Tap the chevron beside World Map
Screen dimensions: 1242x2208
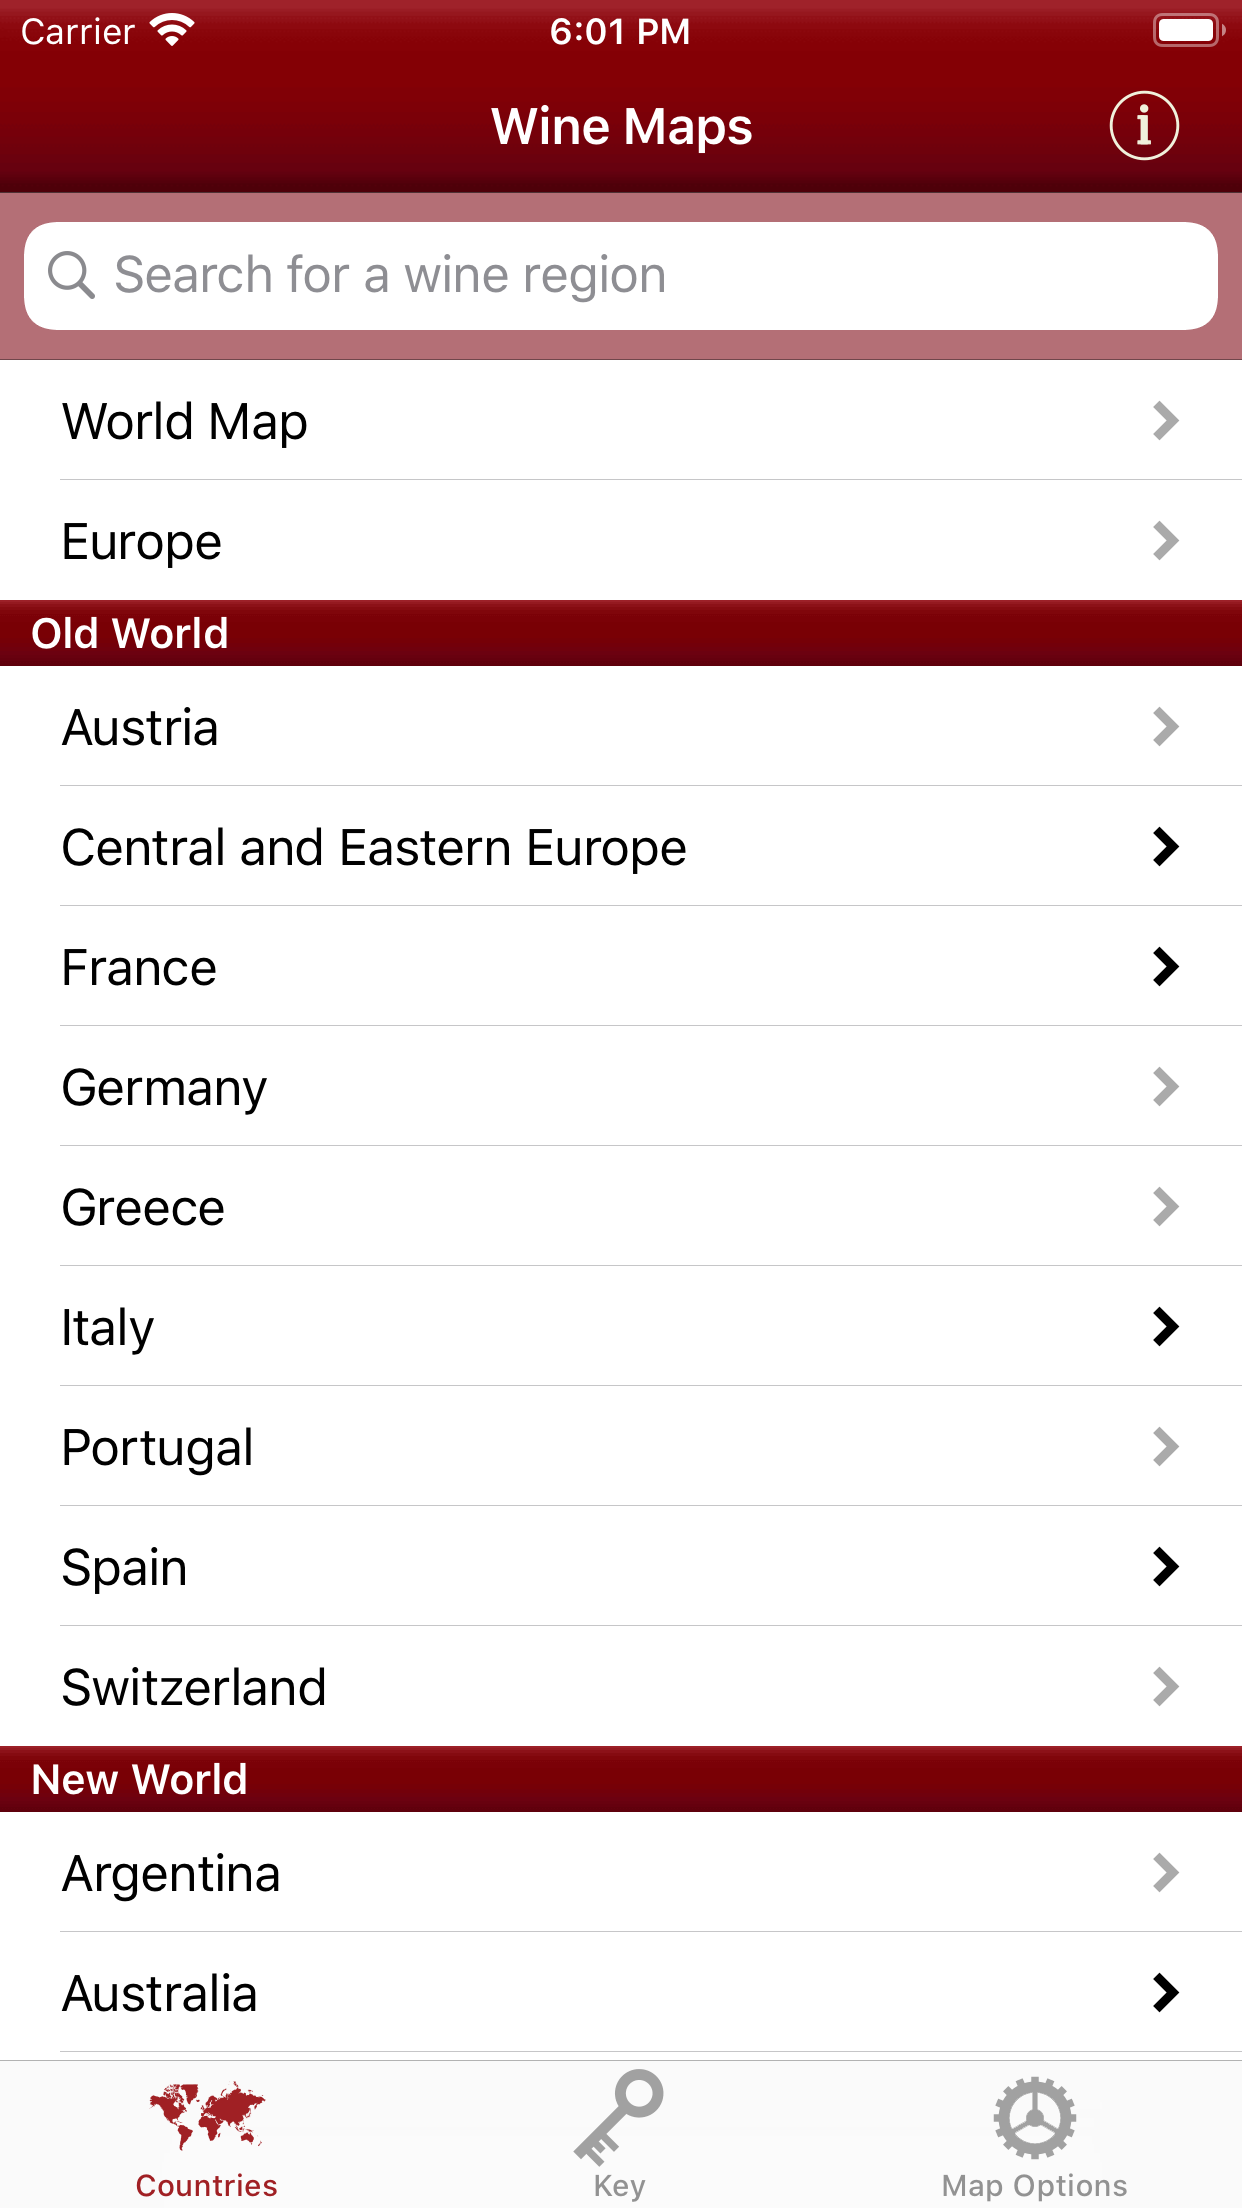tap(1165, 421)
